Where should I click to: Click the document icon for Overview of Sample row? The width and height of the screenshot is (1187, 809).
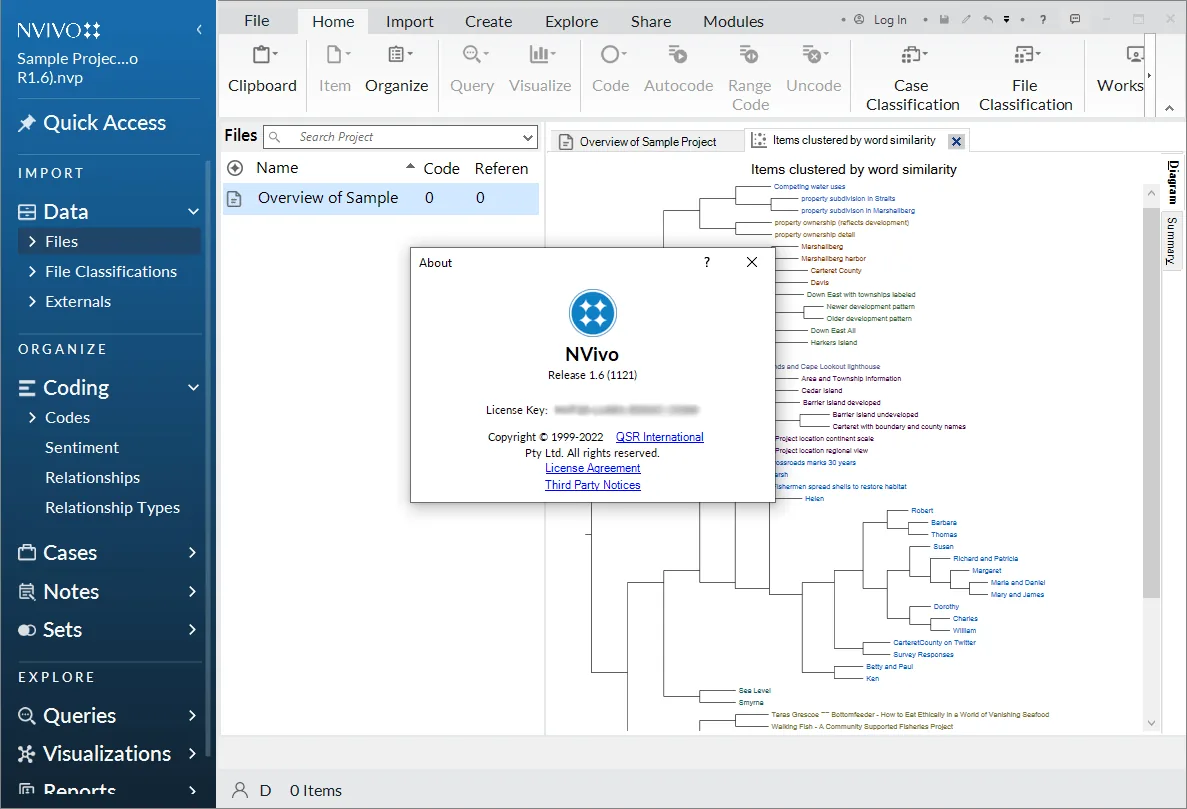click(x=235, y=198)
